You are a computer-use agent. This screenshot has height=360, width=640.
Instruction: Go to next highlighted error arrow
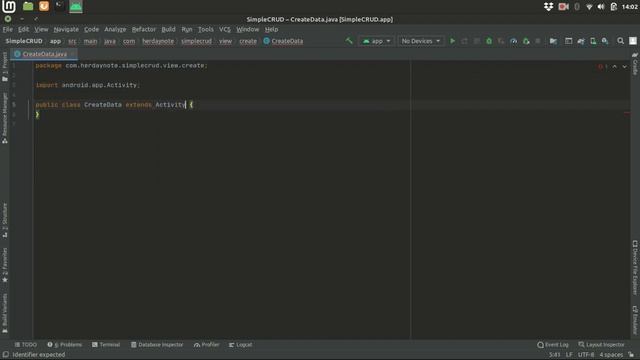[x=624, y=67]
